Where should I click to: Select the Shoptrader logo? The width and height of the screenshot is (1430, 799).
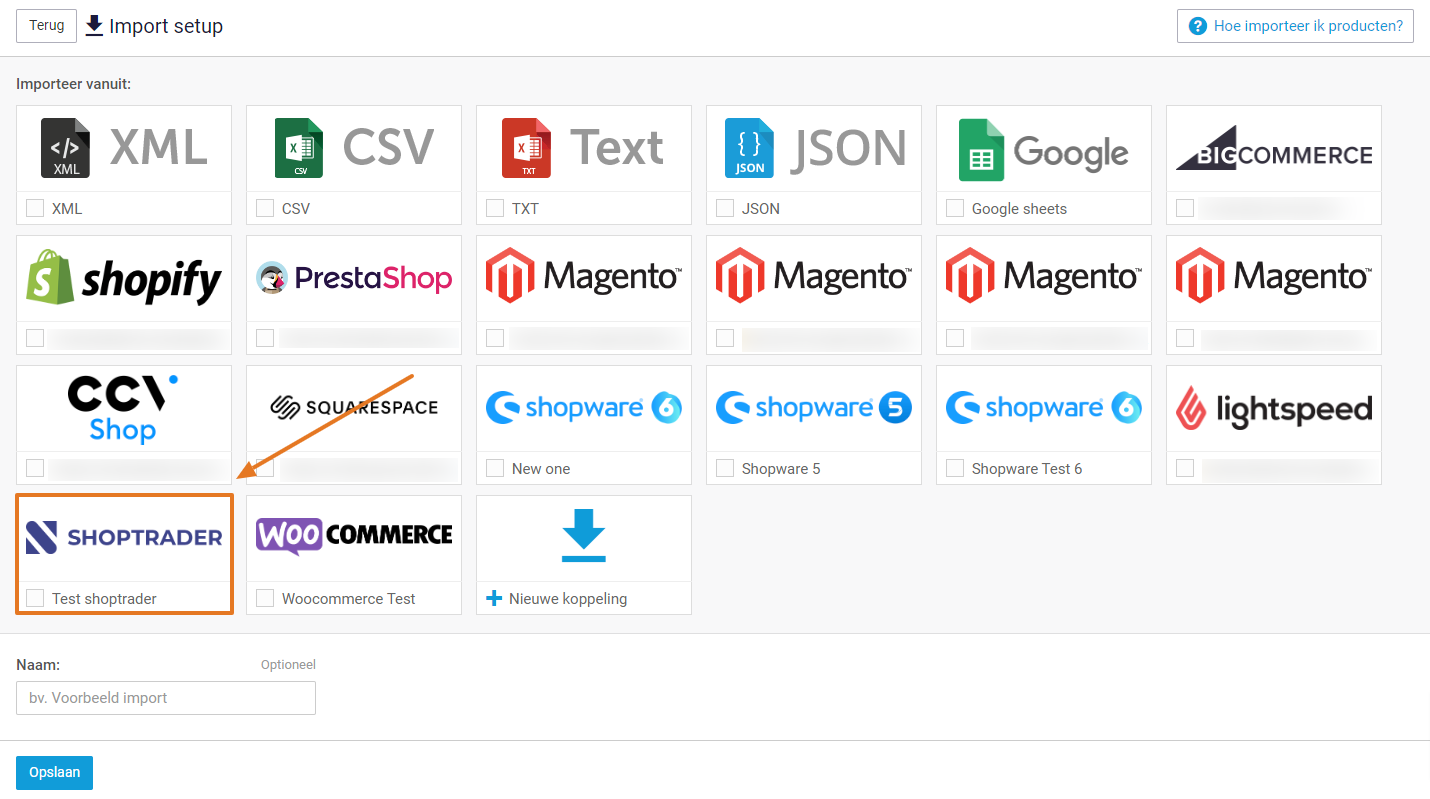[x=124, y=538]
